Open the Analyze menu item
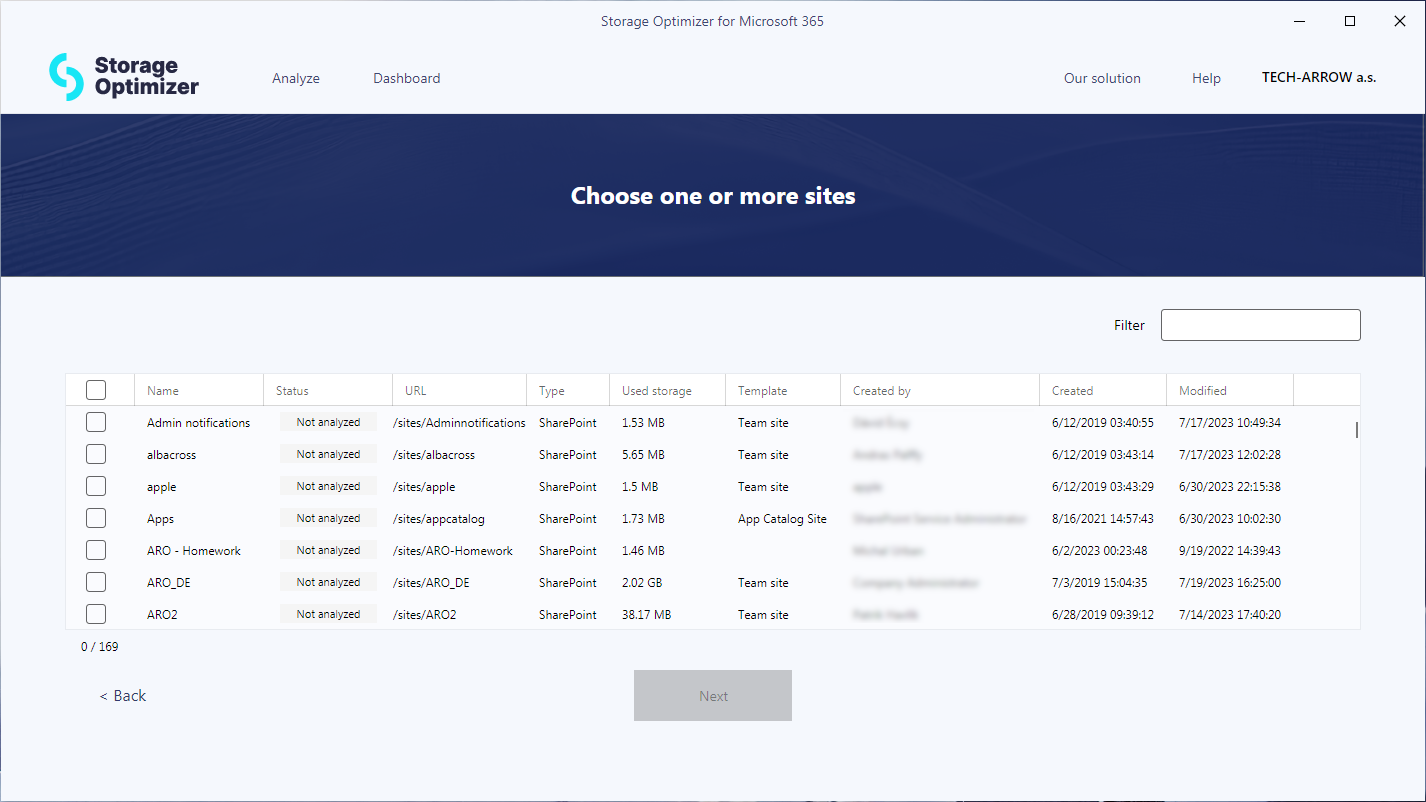The height and width of the screenshot is (802, 1426). point(296,78)
